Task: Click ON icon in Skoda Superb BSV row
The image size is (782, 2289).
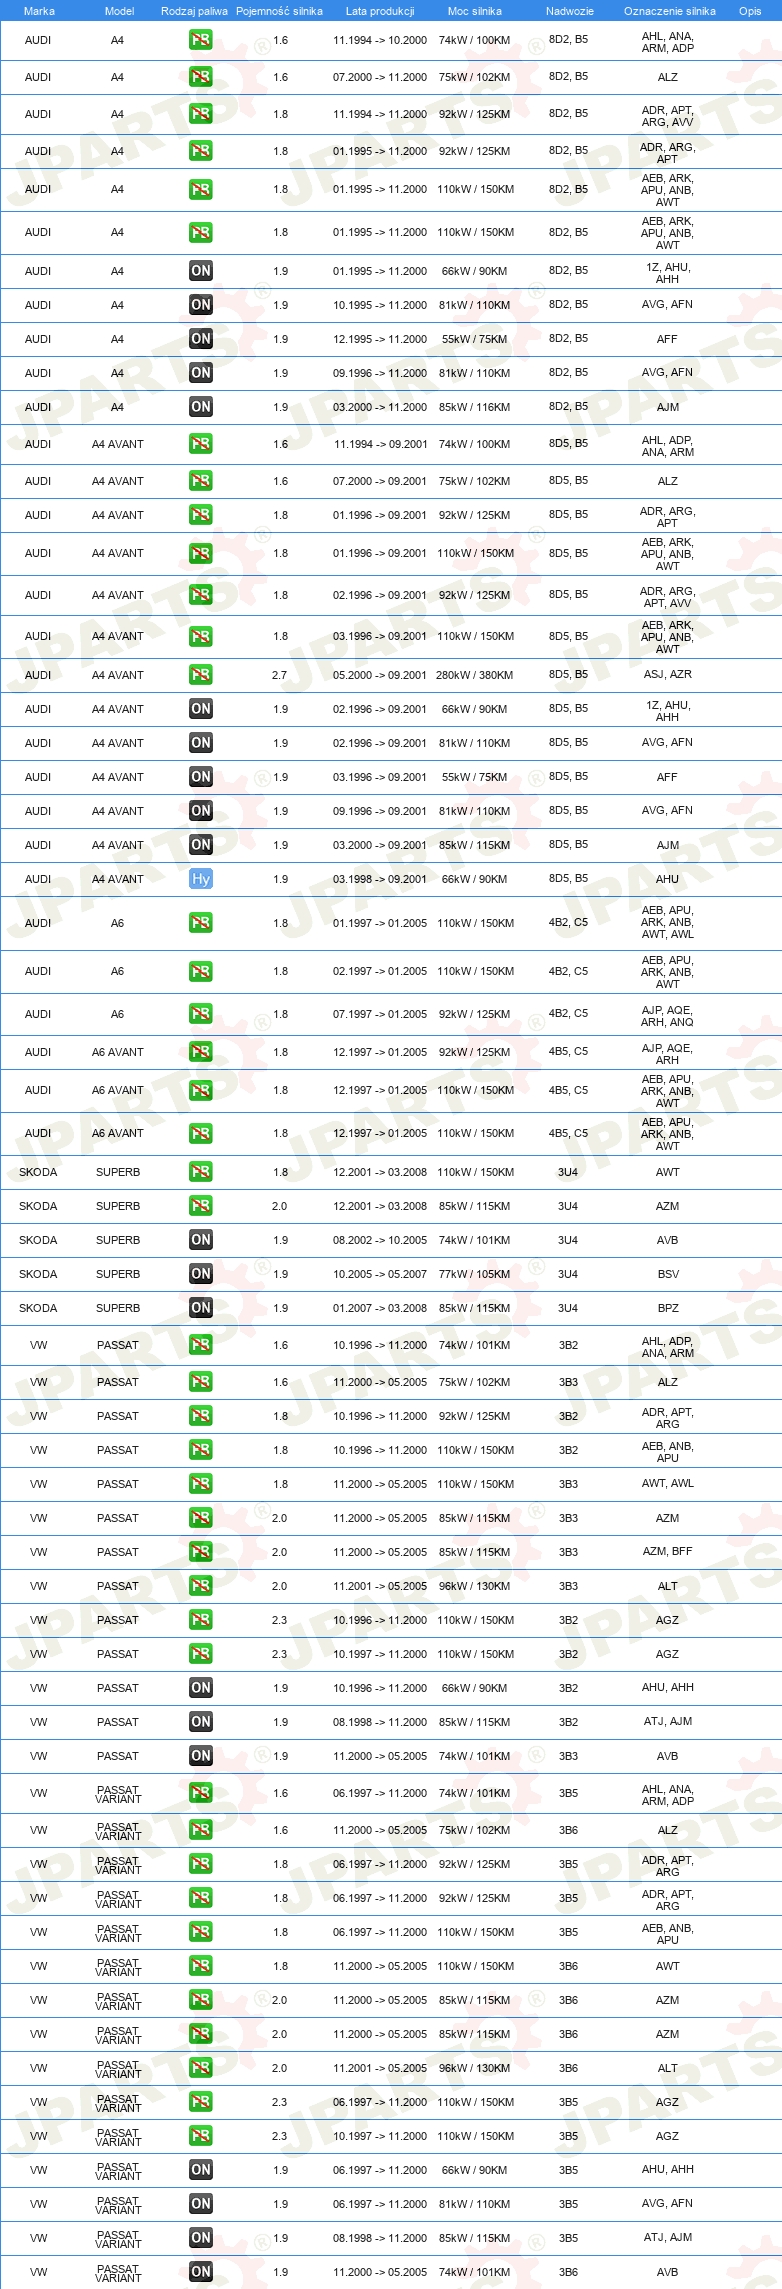Action: tap(201, 1274)
